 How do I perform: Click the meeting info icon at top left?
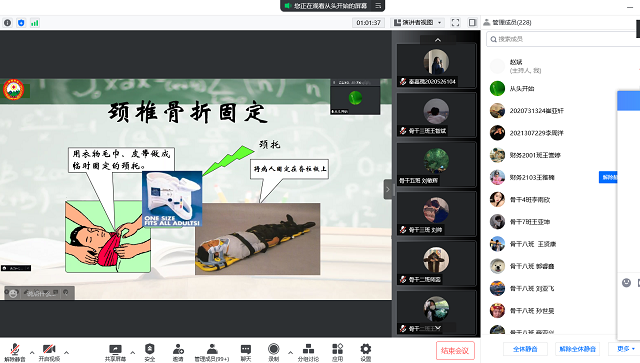7,23
